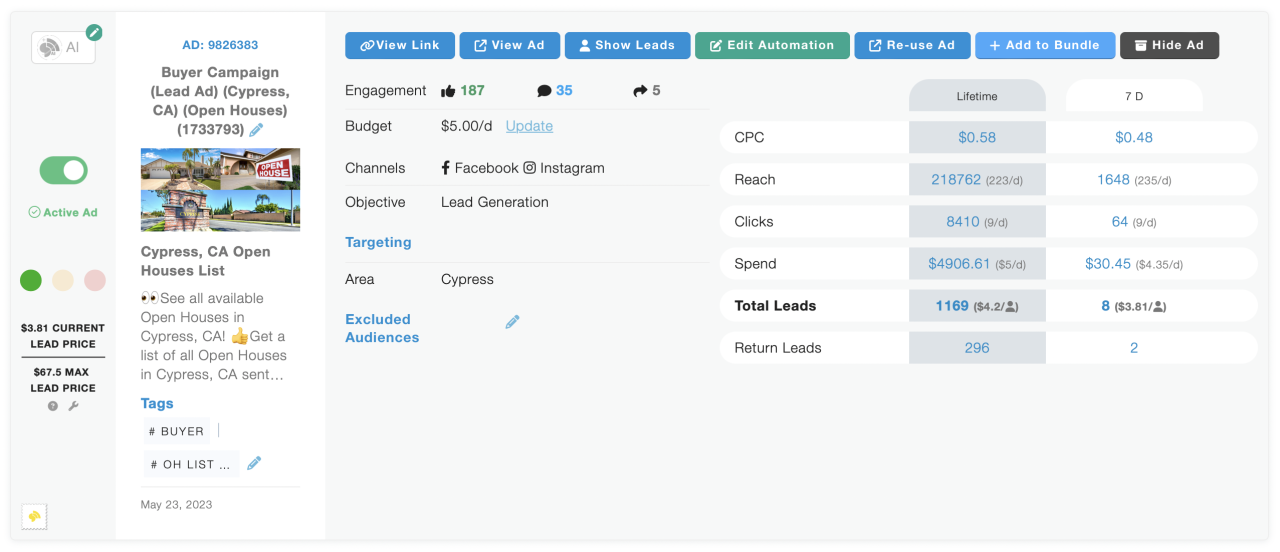The width and height of the screenshot is (1280, 552).
Task: Click the Edit Automation button
Action: pyautogui.click(x=772, y=45)
